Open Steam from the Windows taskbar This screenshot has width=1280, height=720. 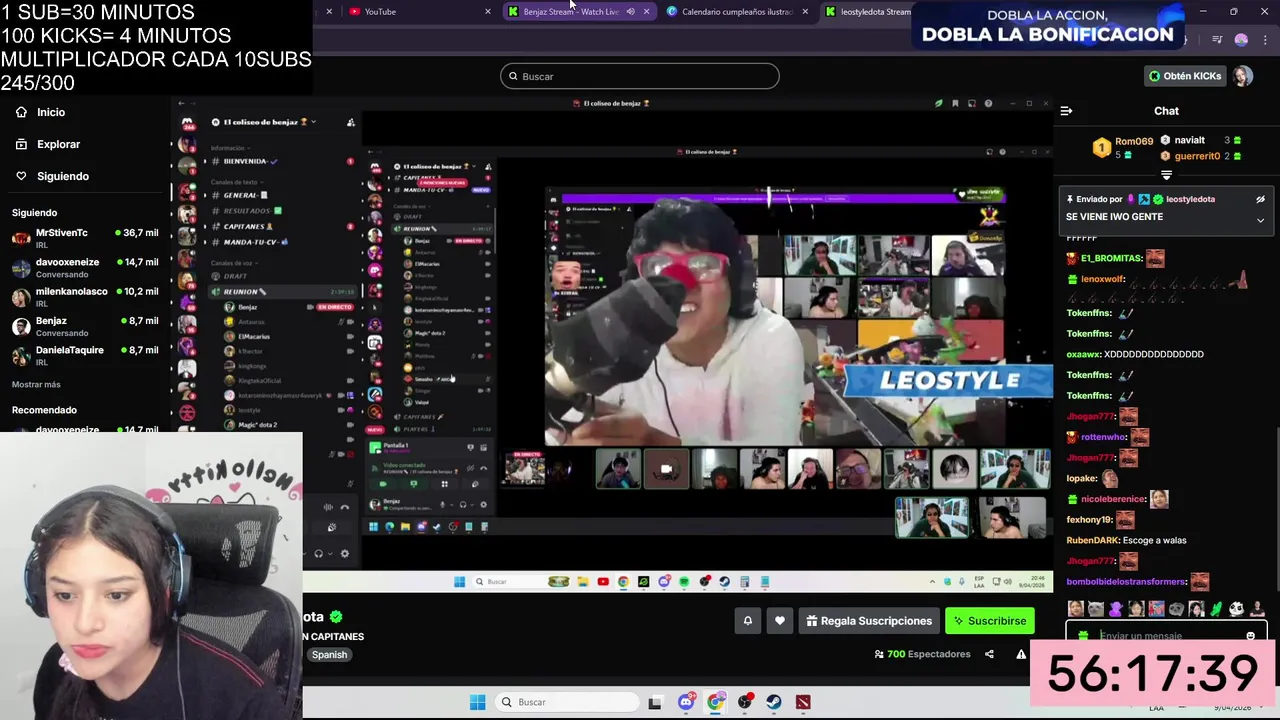(x=774, y=702)
